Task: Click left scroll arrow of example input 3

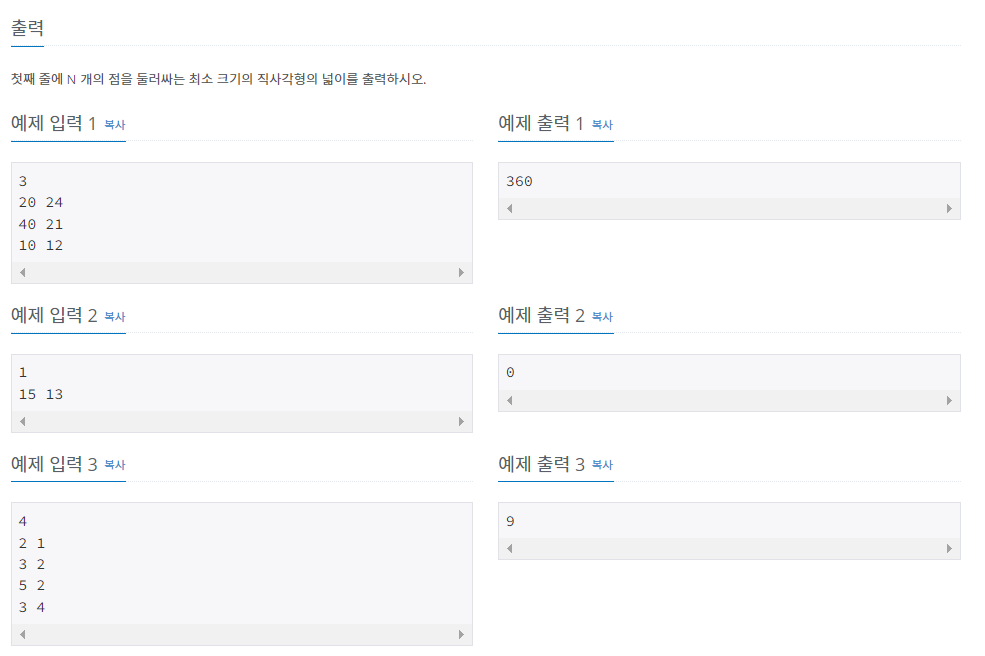Action: [x=23, y=634]
